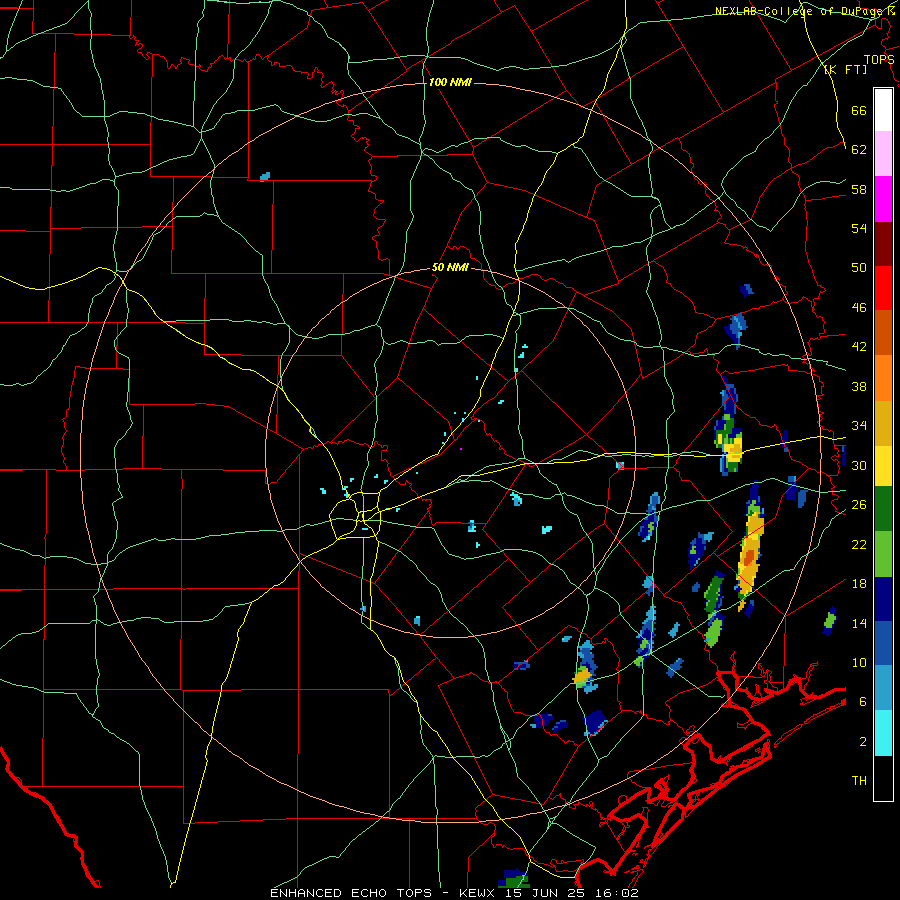This screenshot has width=900, height=900.
Task: Click the "TH" threshold legend label
Action: pos(859,781)
